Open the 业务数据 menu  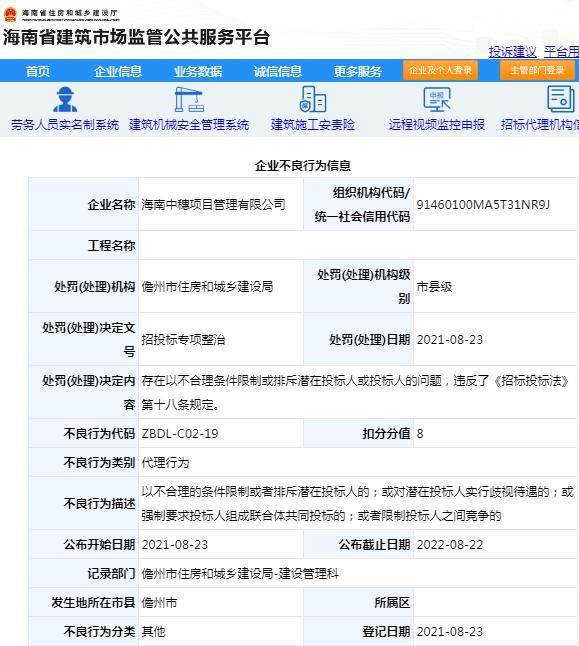tap(198, 71)
